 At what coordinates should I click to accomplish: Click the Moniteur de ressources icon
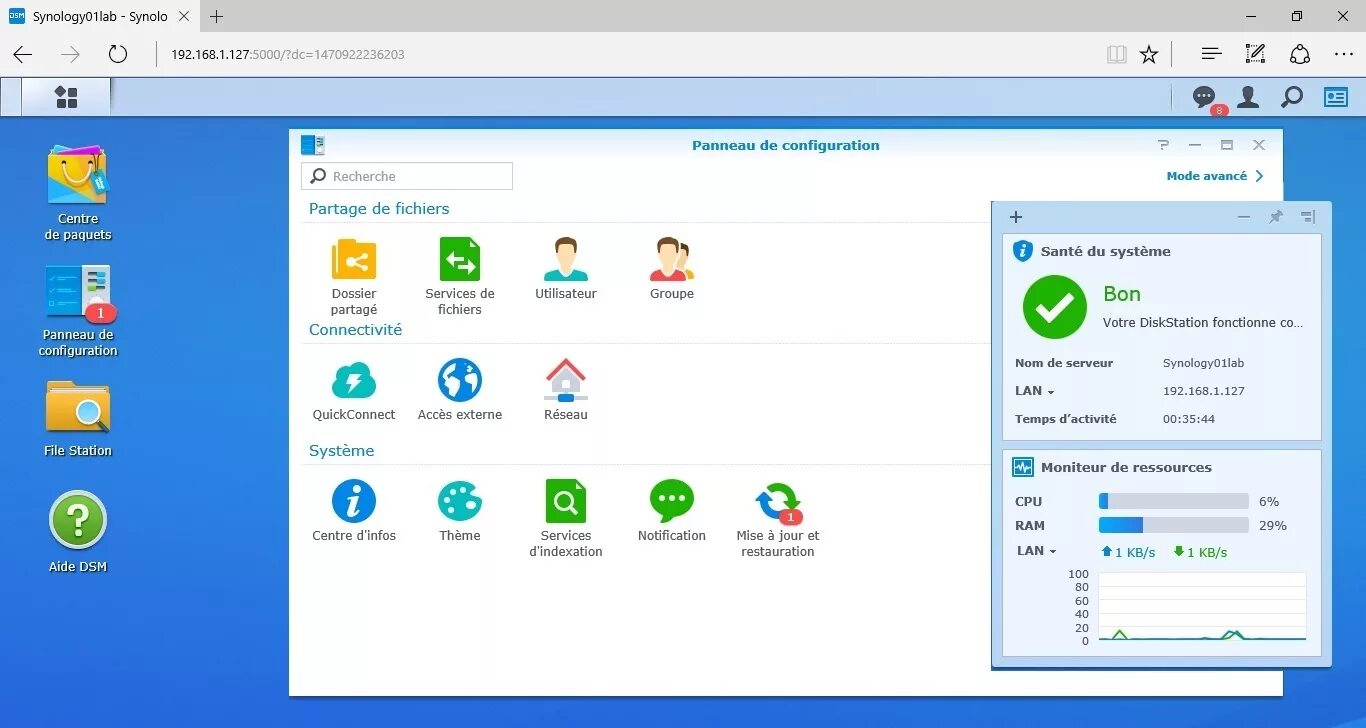(x=1023, y=467)
